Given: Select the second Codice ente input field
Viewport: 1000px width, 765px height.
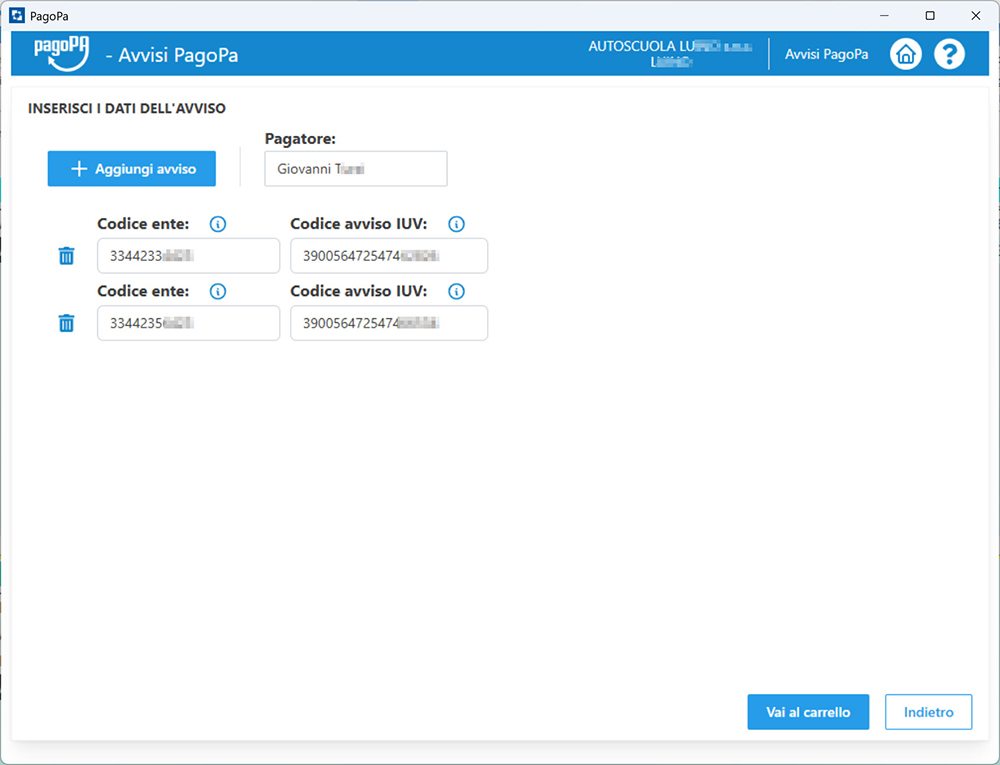Looking at the screenshot, I should point(188,323).
